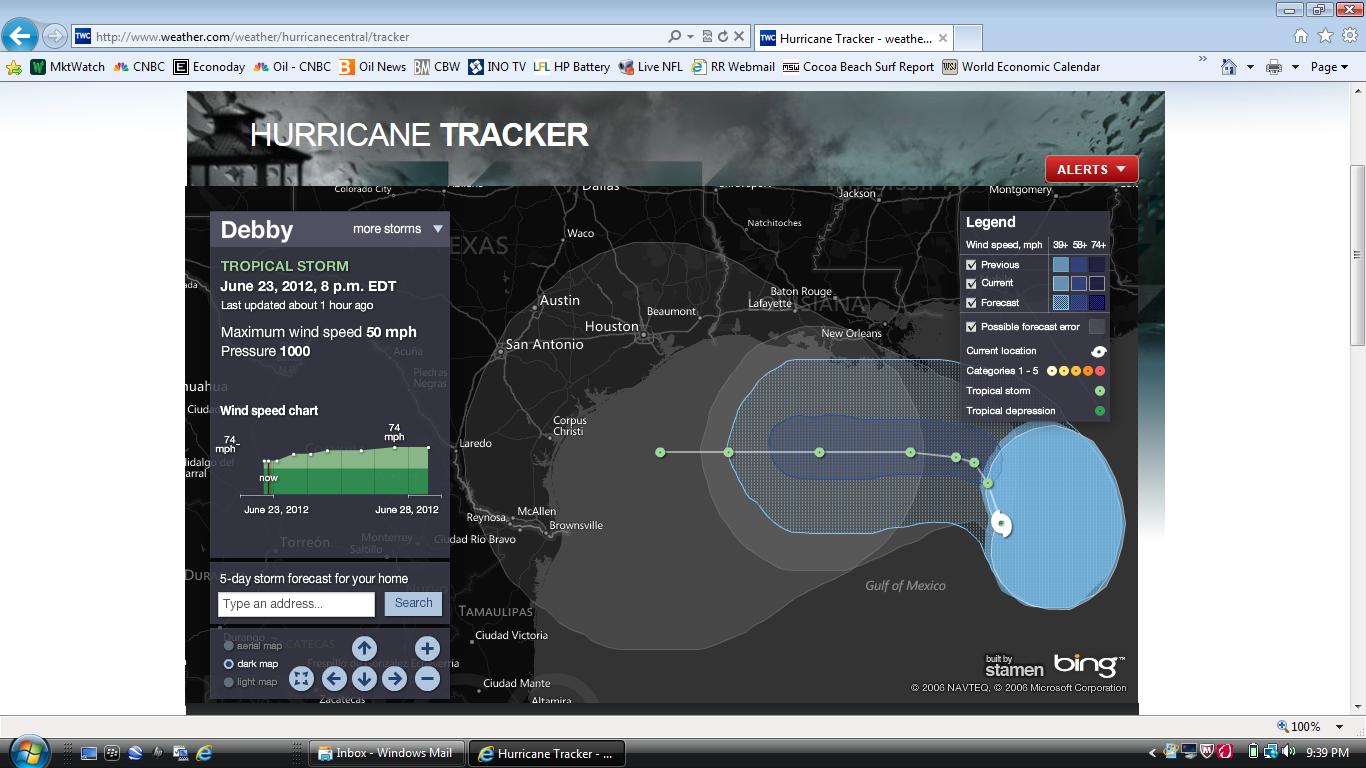This screenshot has width=1366, height=768.
Task: Select the light map radio button
Action: 229,682
